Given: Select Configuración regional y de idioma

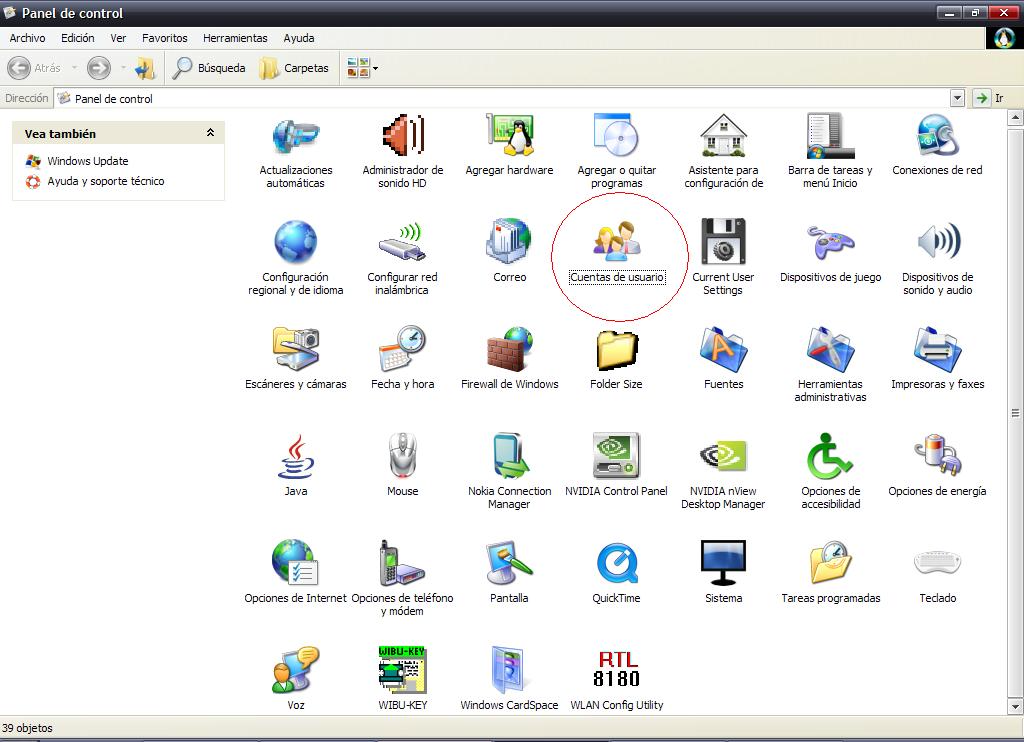Looking at the screenshot, I should (295, 242).
